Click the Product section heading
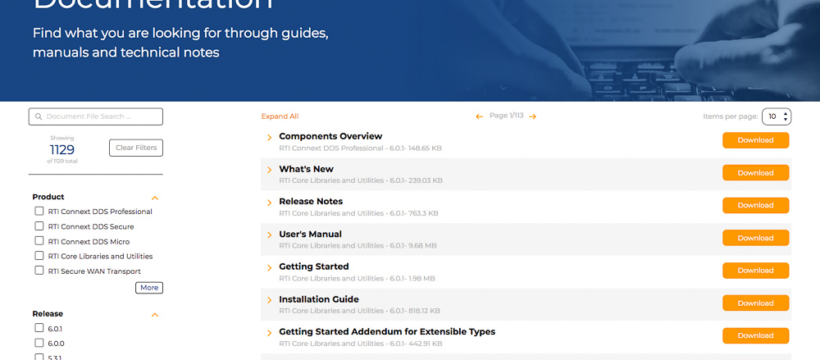 [48, 197]
